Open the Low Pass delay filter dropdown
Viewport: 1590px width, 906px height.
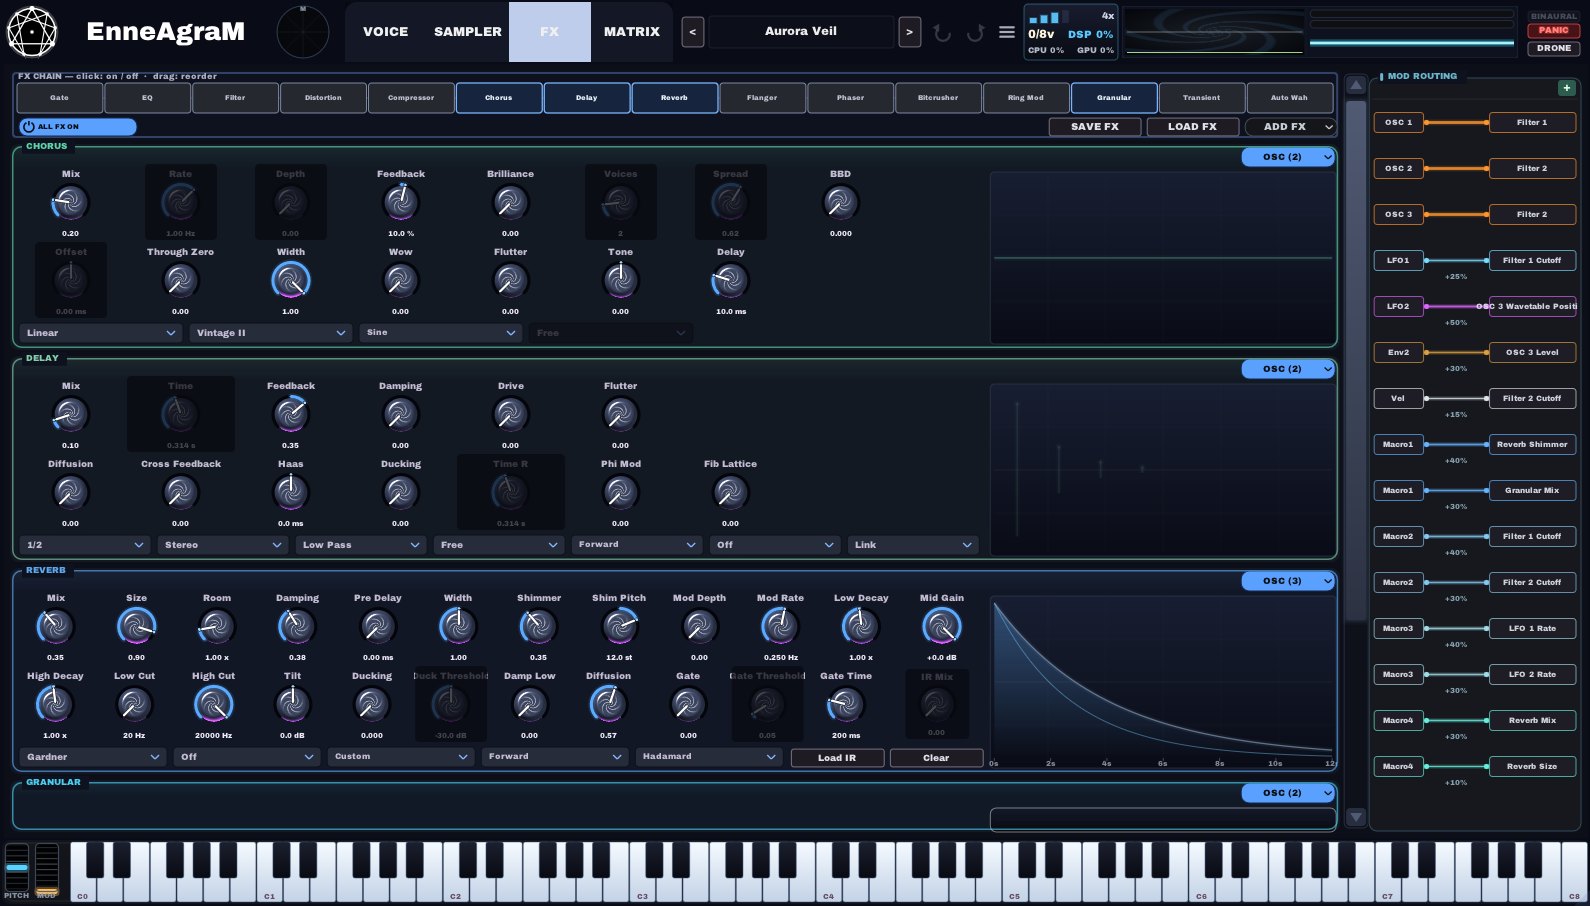point(361,545)
